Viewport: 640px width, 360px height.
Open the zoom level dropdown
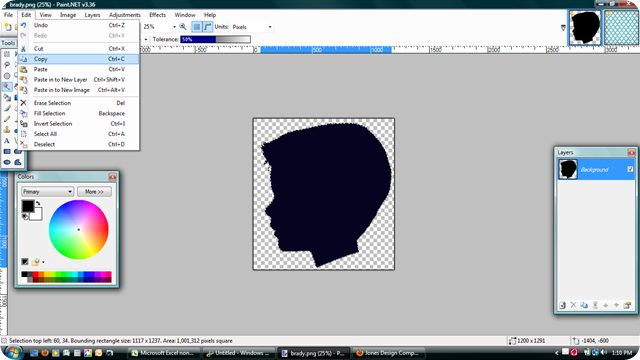[174, 27]
